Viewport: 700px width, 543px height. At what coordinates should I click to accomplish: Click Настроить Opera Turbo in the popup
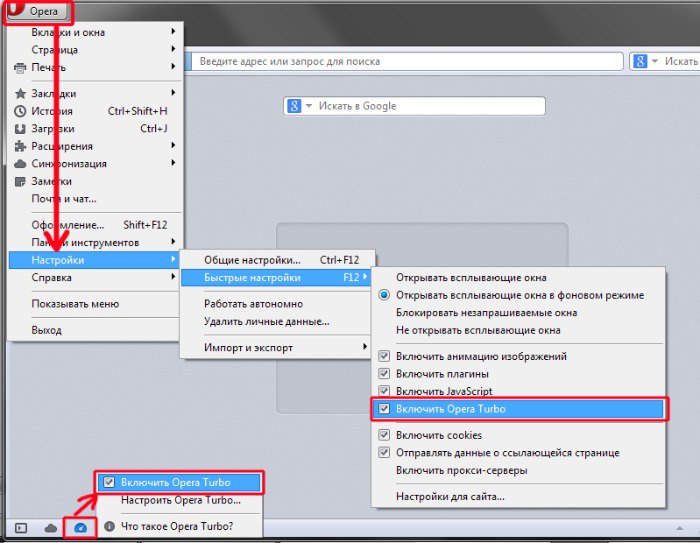[x=180, y=500]
